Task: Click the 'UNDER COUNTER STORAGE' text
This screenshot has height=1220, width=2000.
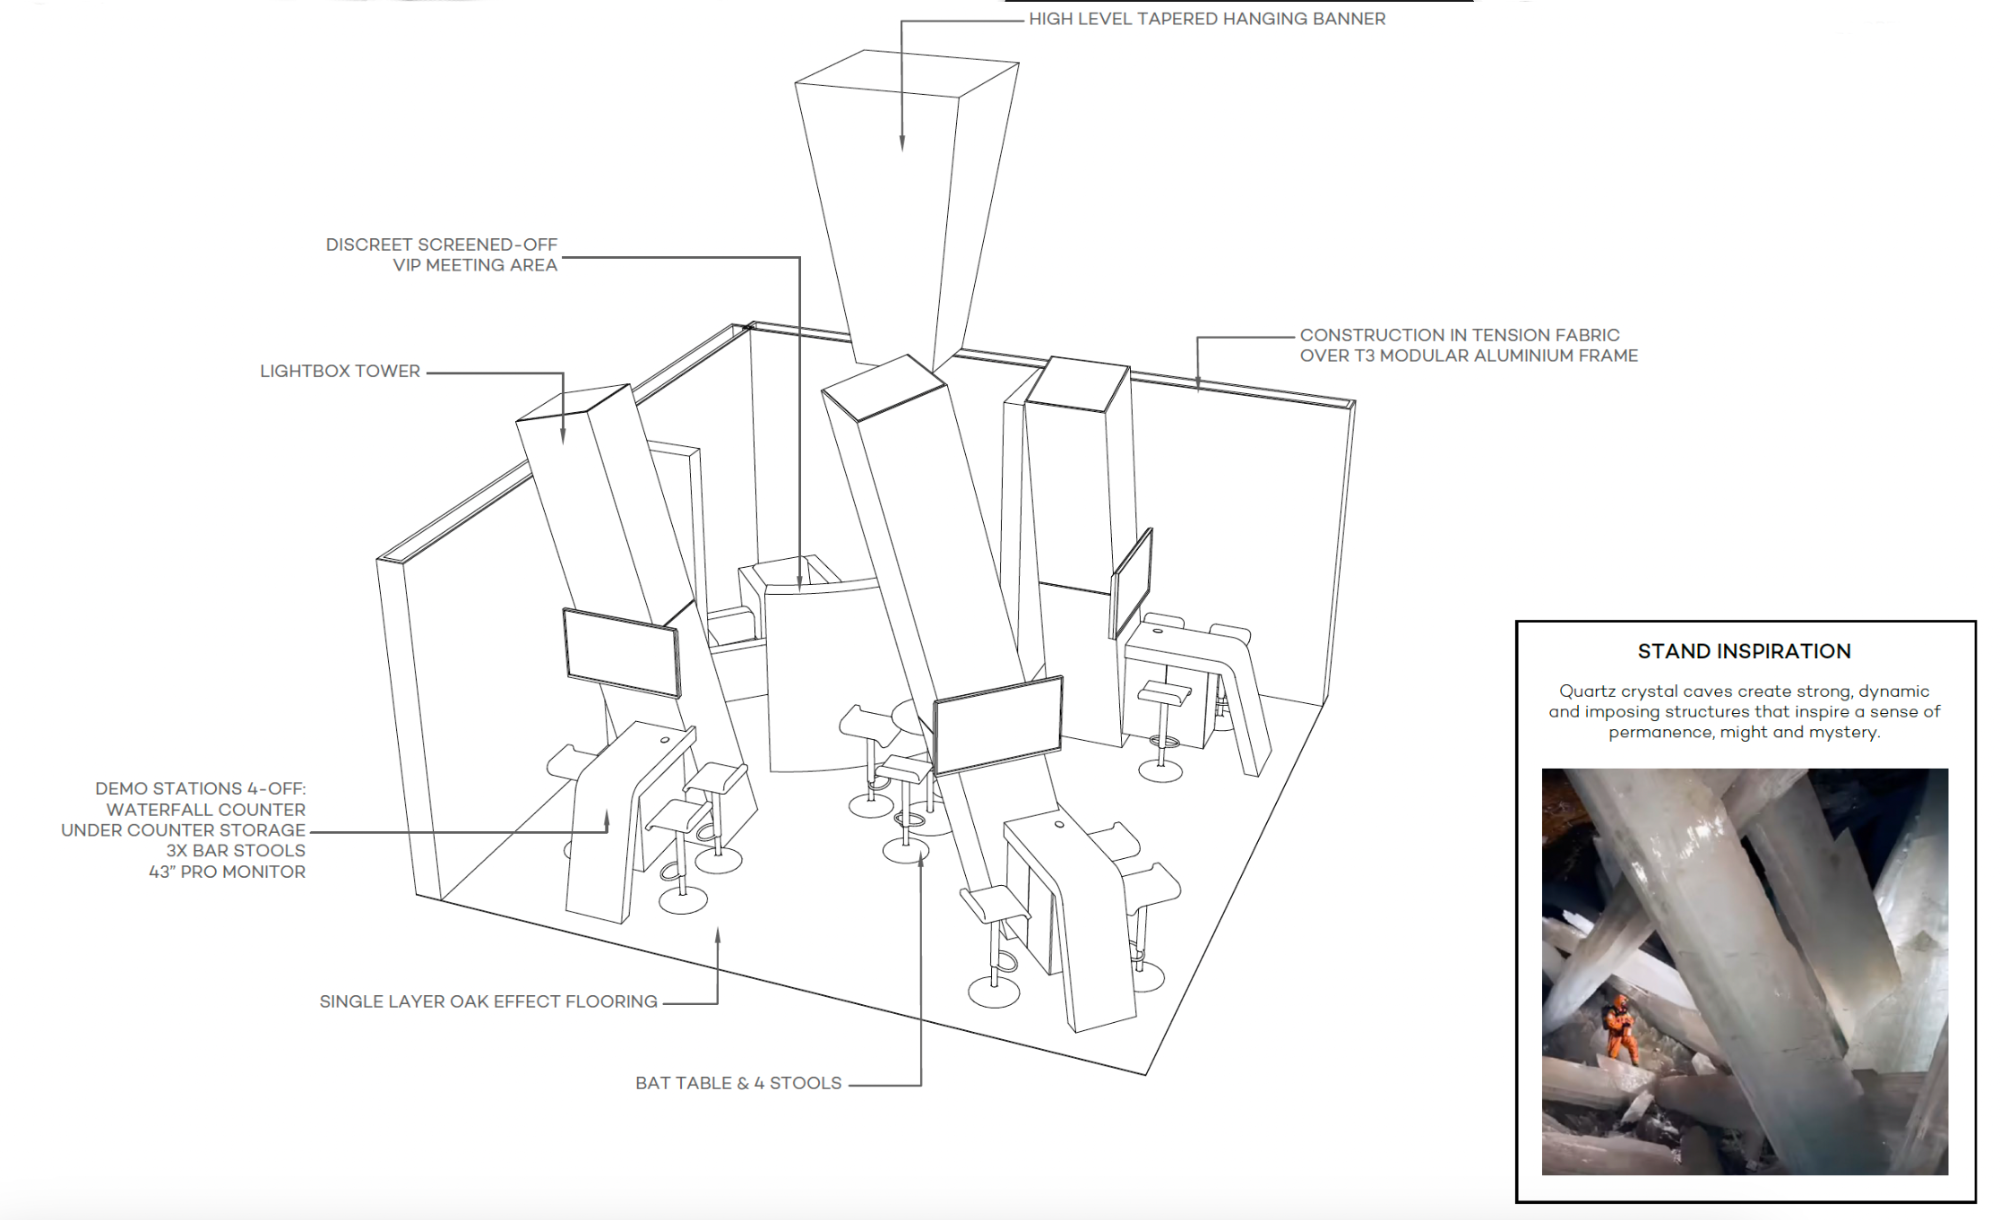Action: pyautogui.click(x=183, y=830)
